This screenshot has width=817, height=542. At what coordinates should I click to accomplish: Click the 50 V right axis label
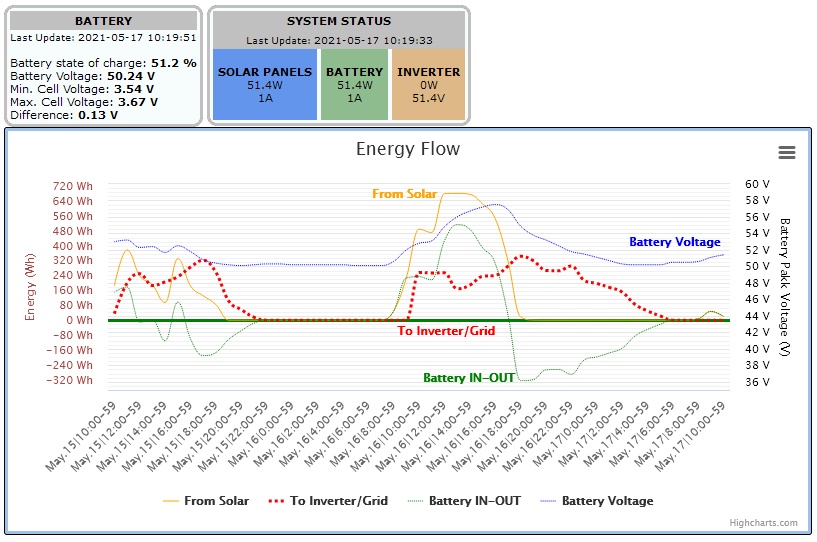click(757, 266)
